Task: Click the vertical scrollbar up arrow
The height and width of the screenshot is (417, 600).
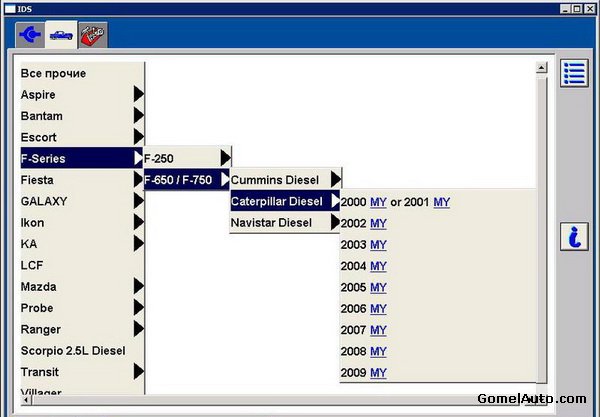Action: (x=541, y=68)
